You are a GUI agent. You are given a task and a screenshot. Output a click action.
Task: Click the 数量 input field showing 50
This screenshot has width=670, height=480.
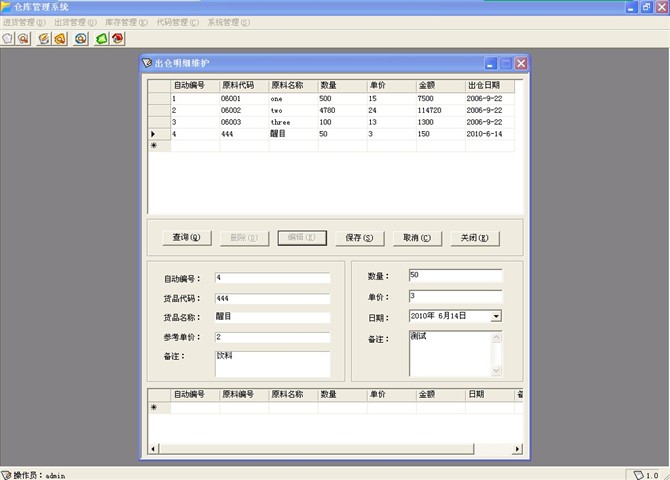455,276
